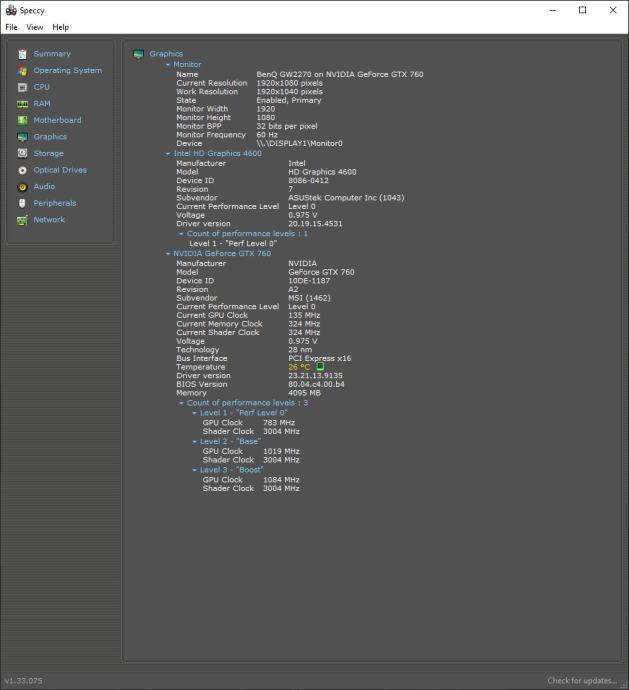This screenshot has height=690, width=629.
Task: Collapse the NVIDIA GeForce GTX 760 section
Action: (x=168, y=254)
